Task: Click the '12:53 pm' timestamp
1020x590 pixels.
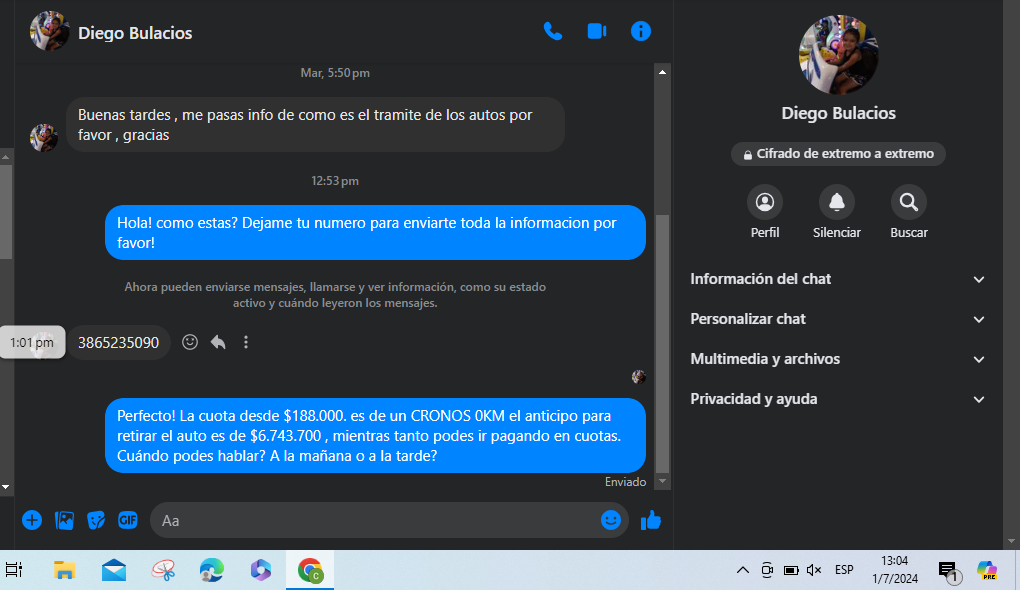Action: (335, 181)
